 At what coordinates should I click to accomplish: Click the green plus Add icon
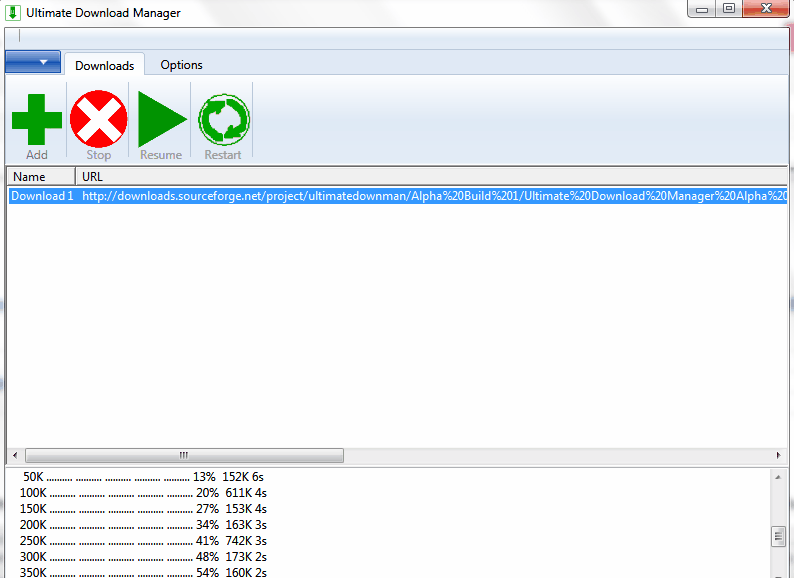pos(36,120)
